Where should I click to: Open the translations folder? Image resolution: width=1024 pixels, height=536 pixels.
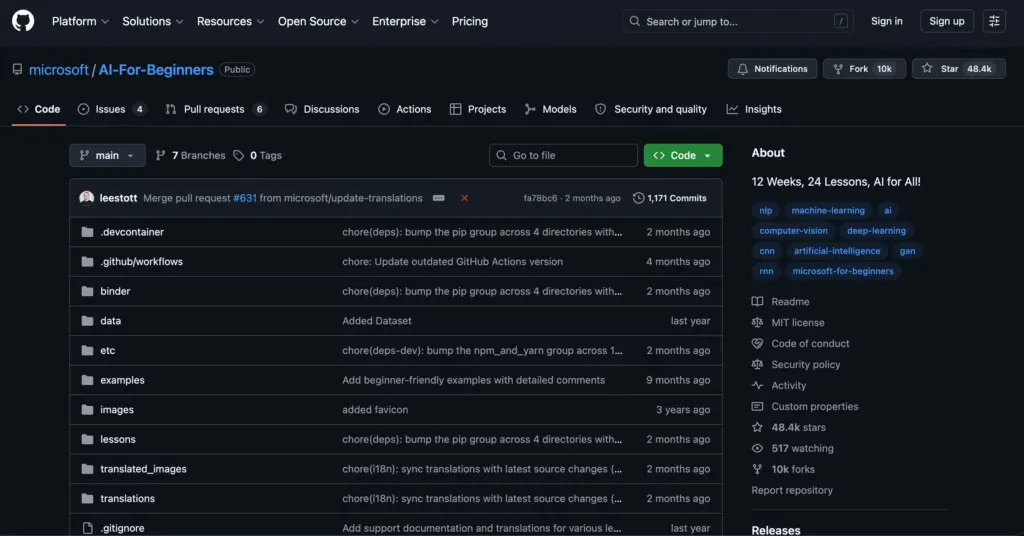pyautogui.click(x=127, y=498)
